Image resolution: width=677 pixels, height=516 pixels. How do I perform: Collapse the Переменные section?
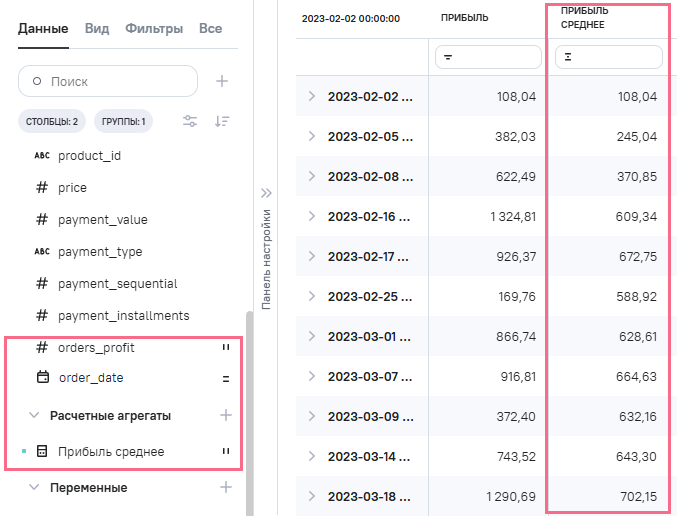(x=34, y=488)
